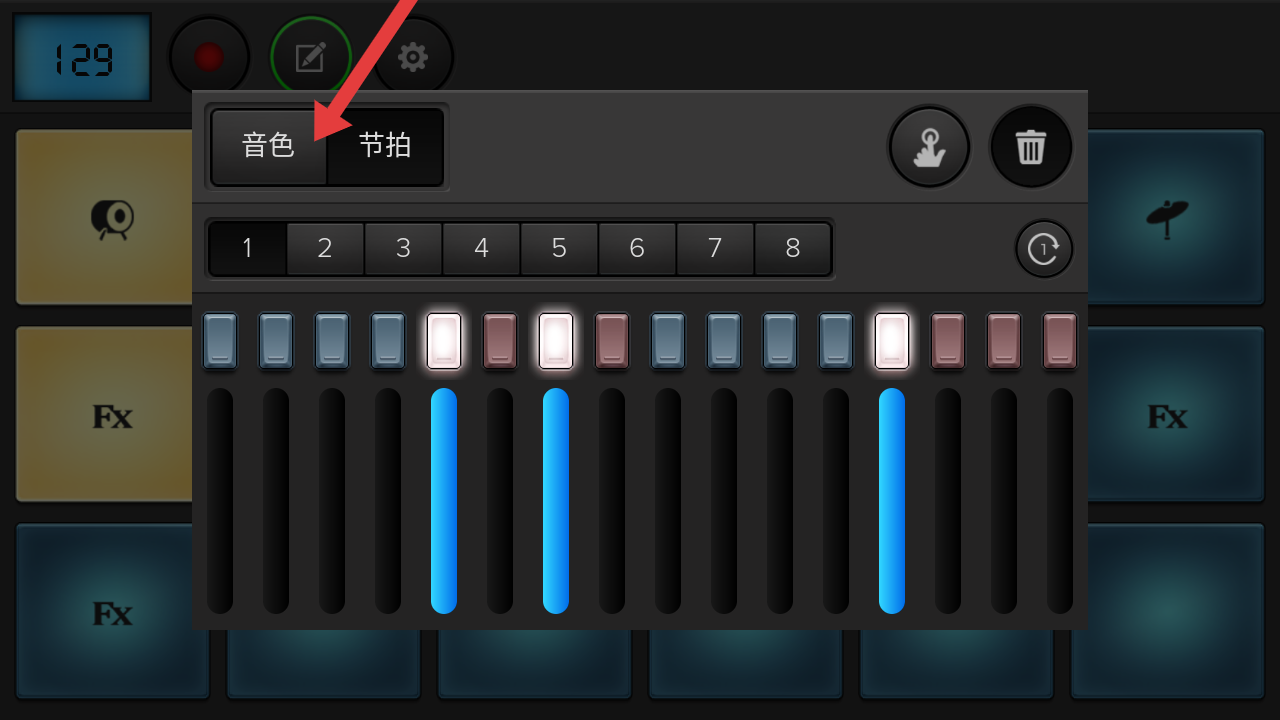Toggle the first step button off or on
The width and height of the screenshot is (1280, 720).
click(220, 340)
